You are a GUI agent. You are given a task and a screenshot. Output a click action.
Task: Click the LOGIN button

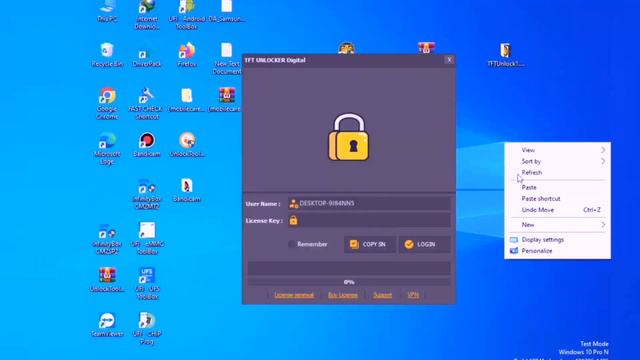tap(424, 244)
